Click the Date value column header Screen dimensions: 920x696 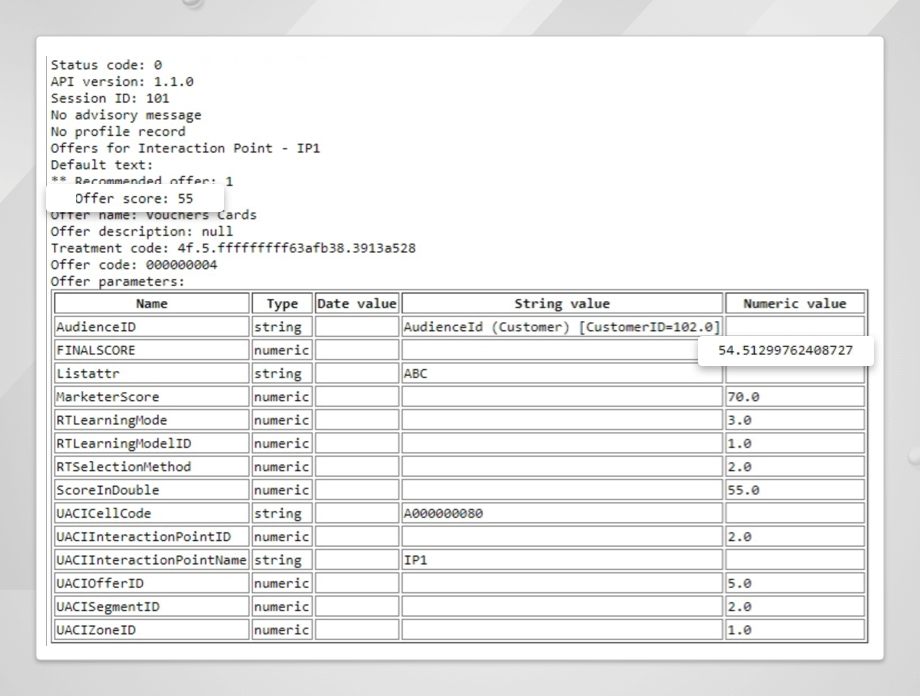click(357, 303)
